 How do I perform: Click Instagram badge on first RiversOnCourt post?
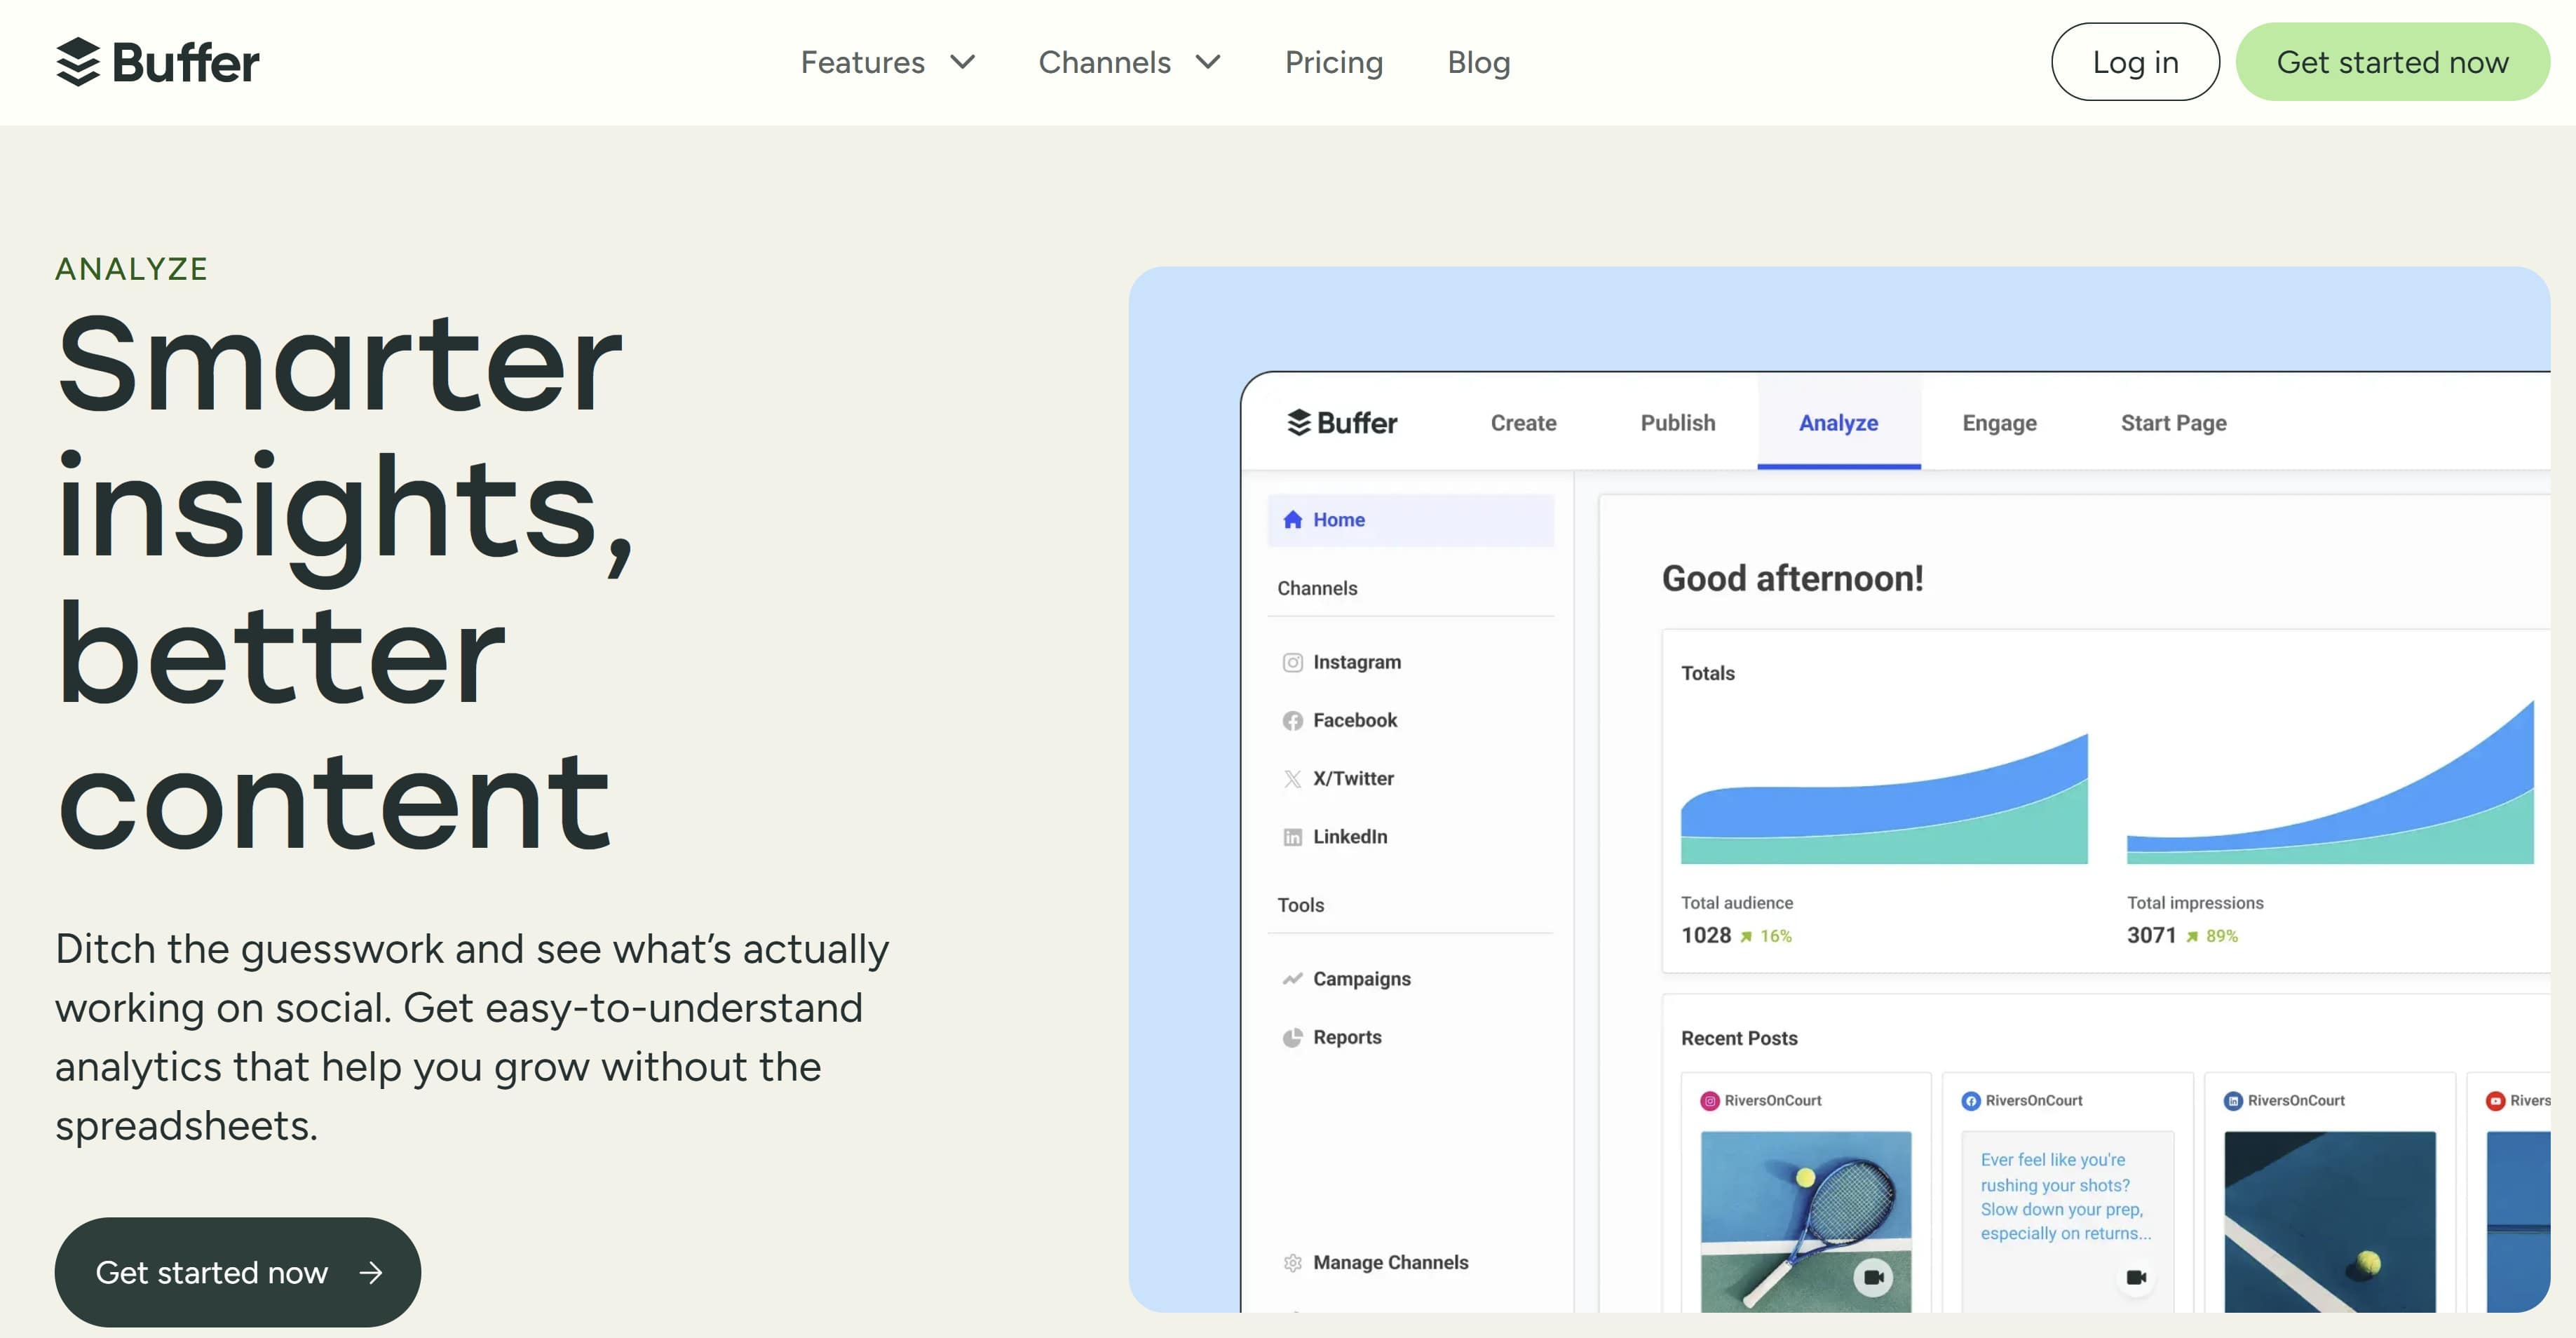coord(1709,1101)
